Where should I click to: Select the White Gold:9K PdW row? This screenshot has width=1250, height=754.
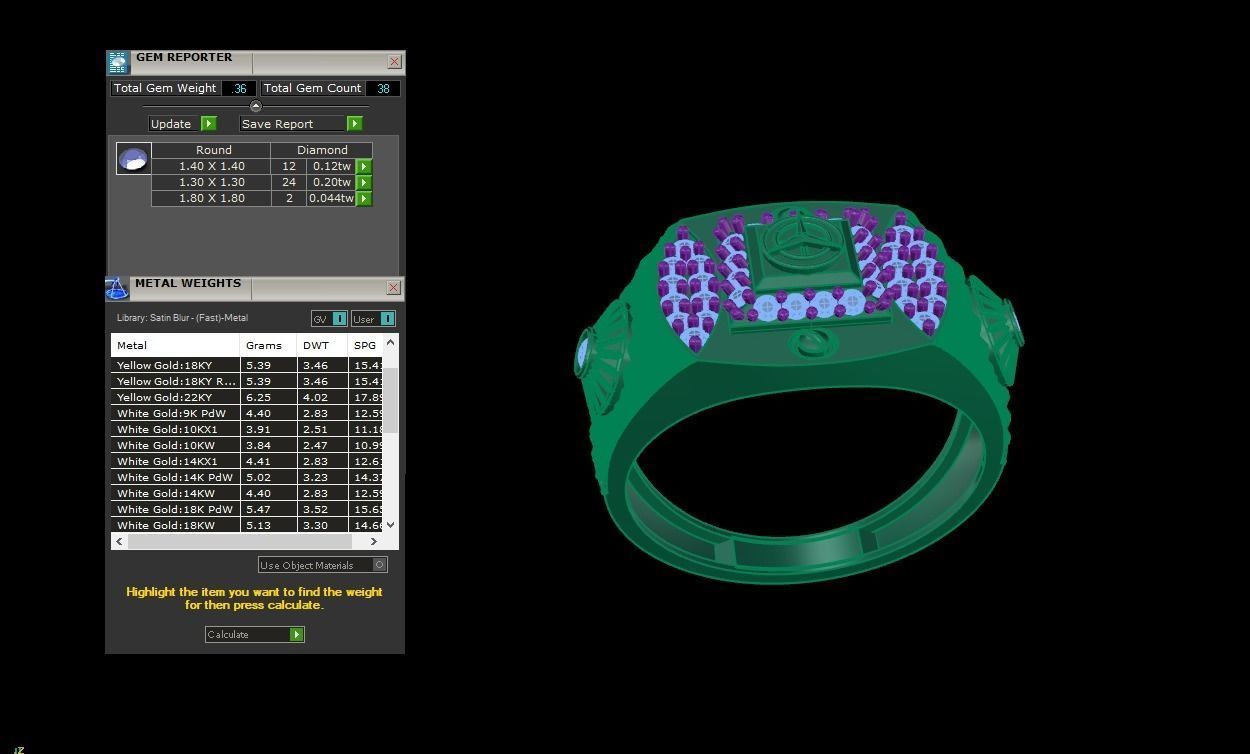[x=246, y=413]
